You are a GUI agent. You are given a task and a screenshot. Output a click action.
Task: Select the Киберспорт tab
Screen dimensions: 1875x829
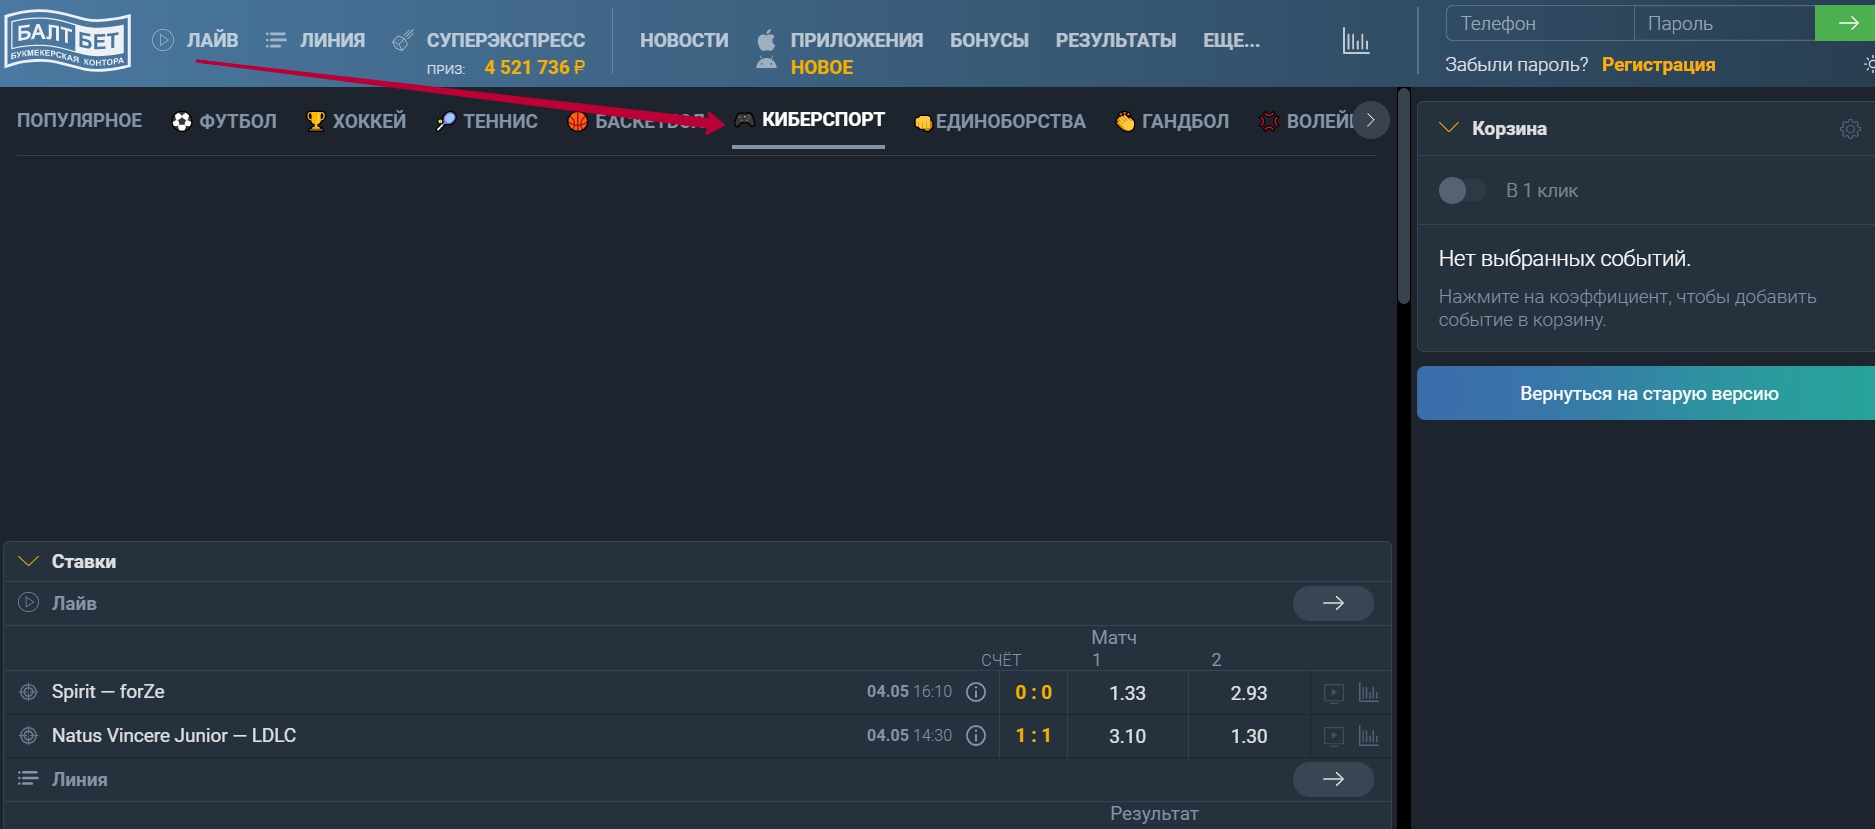click(809, 120)
